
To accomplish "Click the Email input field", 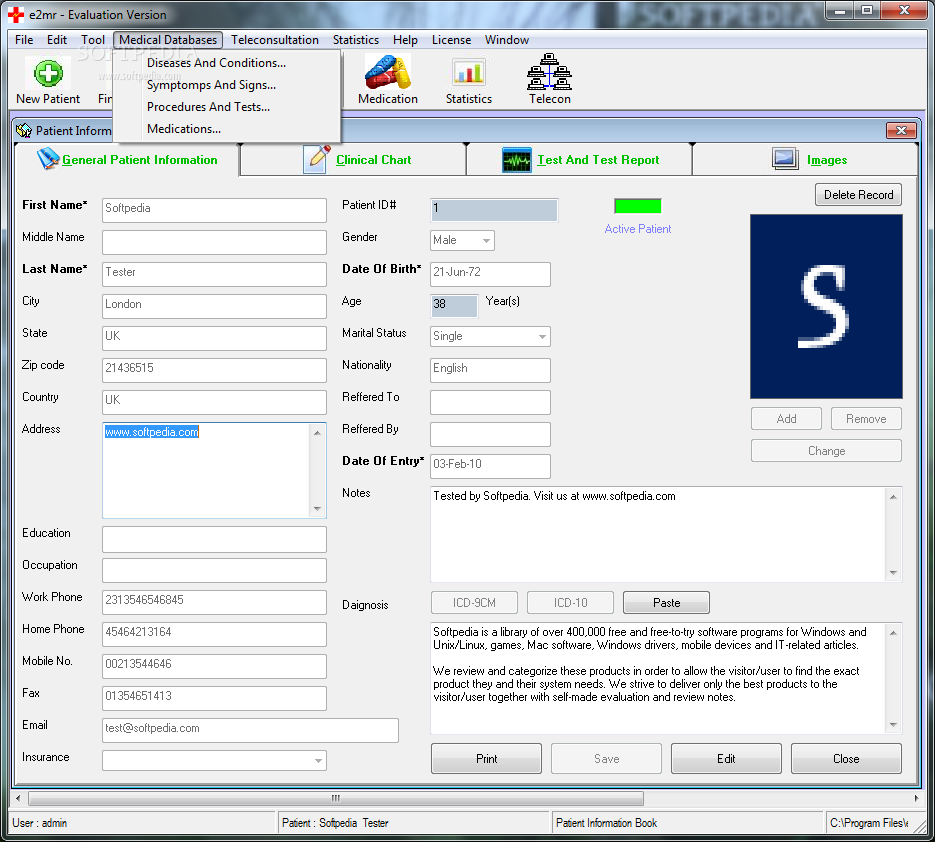I will [250, 730].
